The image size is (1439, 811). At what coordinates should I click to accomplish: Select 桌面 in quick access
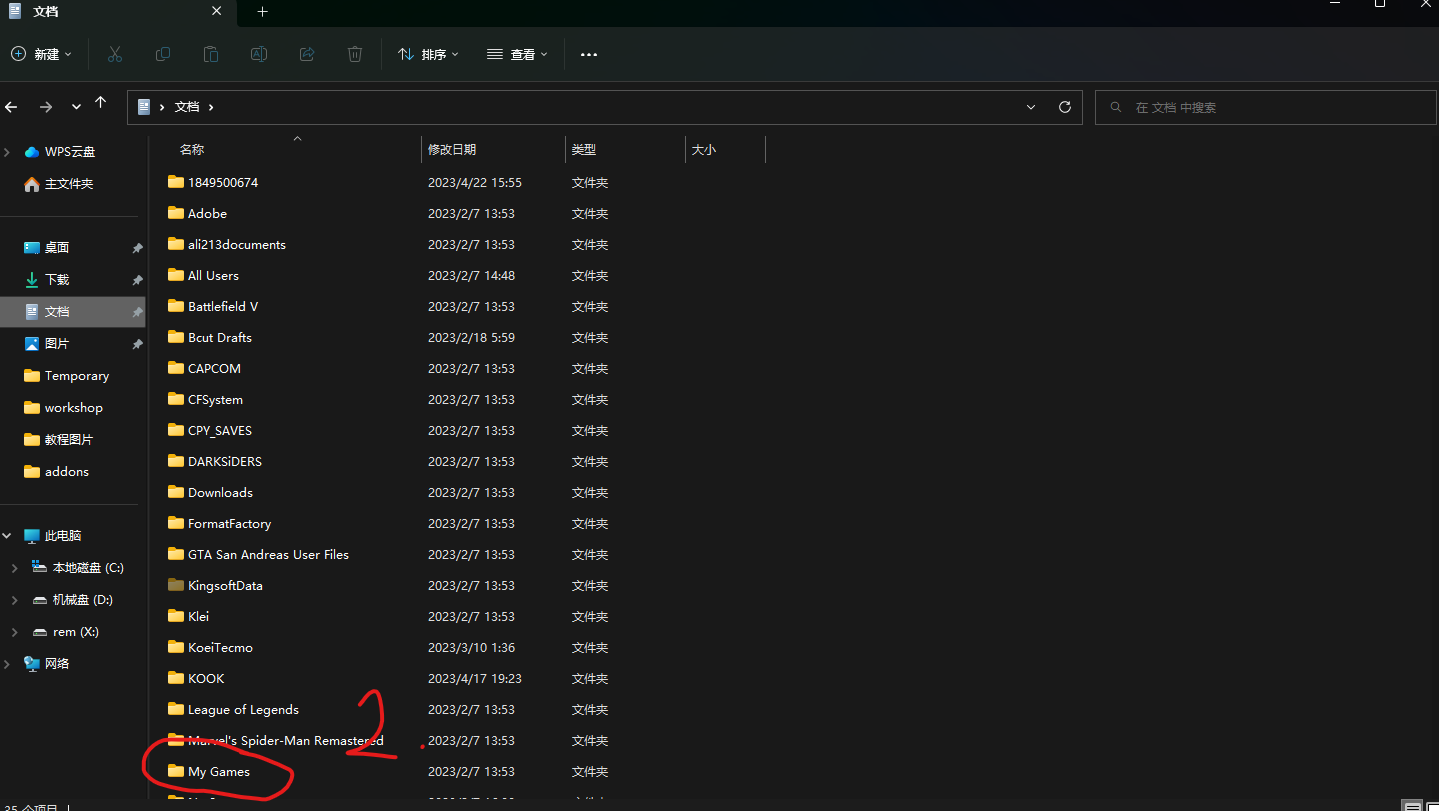click(x=46, y=248)
